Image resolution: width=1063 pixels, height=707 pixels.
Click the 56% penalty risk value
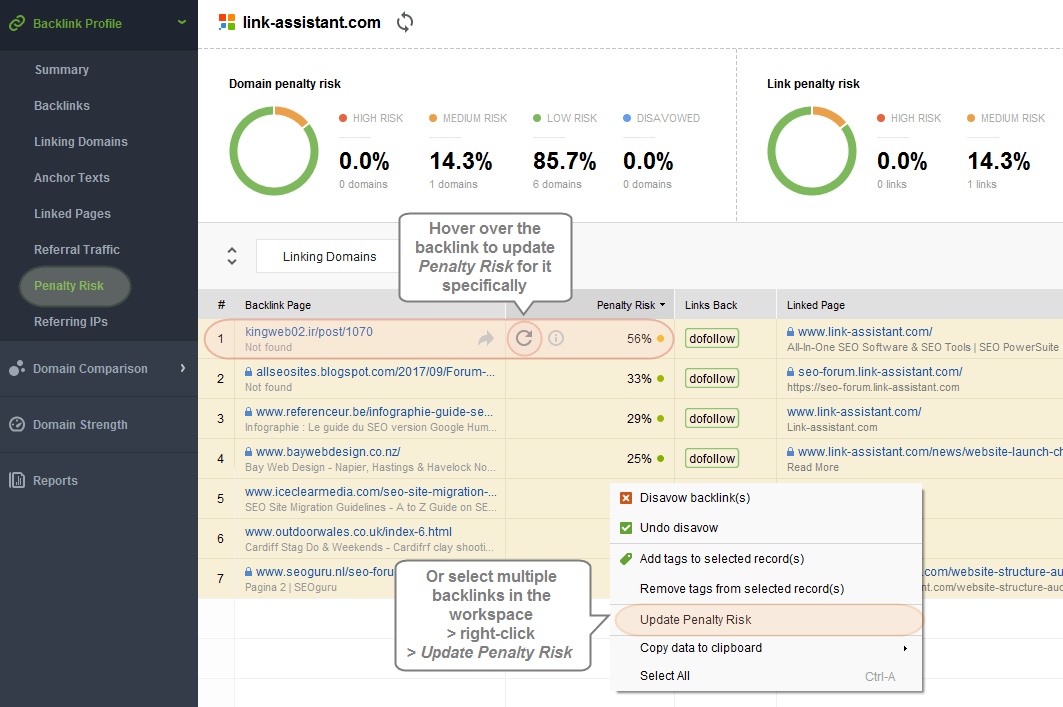(639, 338)
